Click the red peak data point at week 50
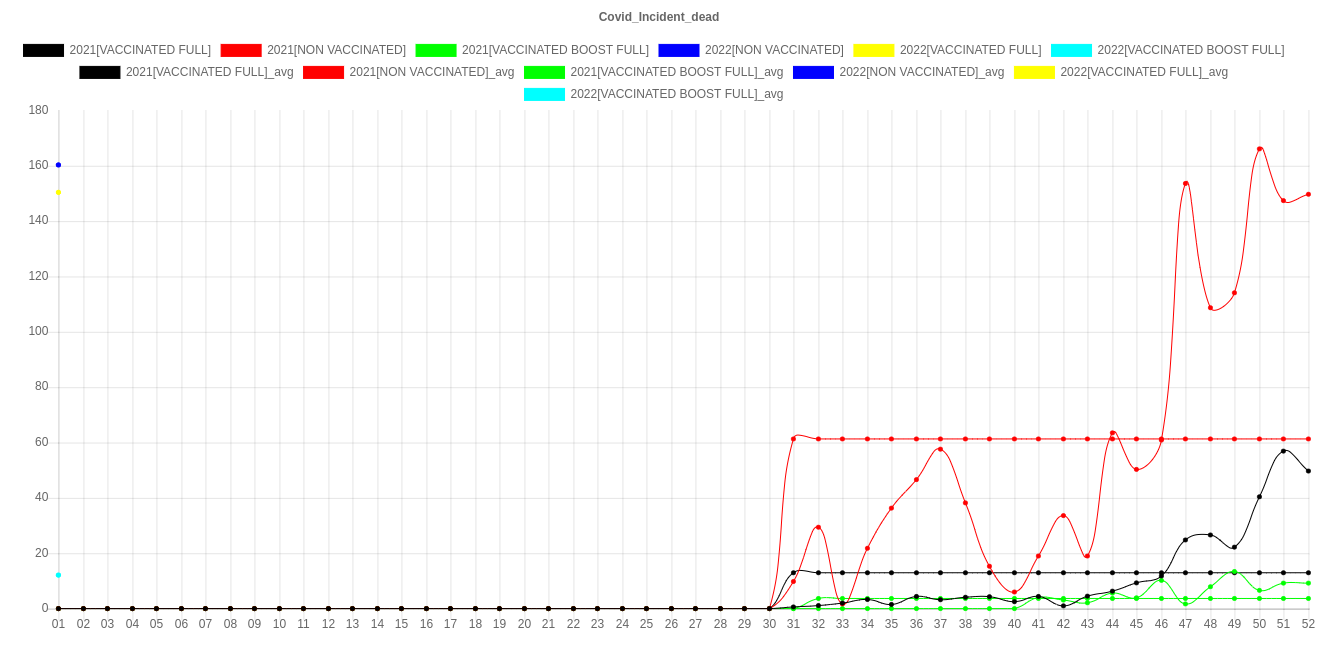This screenshot has width=1318, height=659. click(x=1259, y=149)
